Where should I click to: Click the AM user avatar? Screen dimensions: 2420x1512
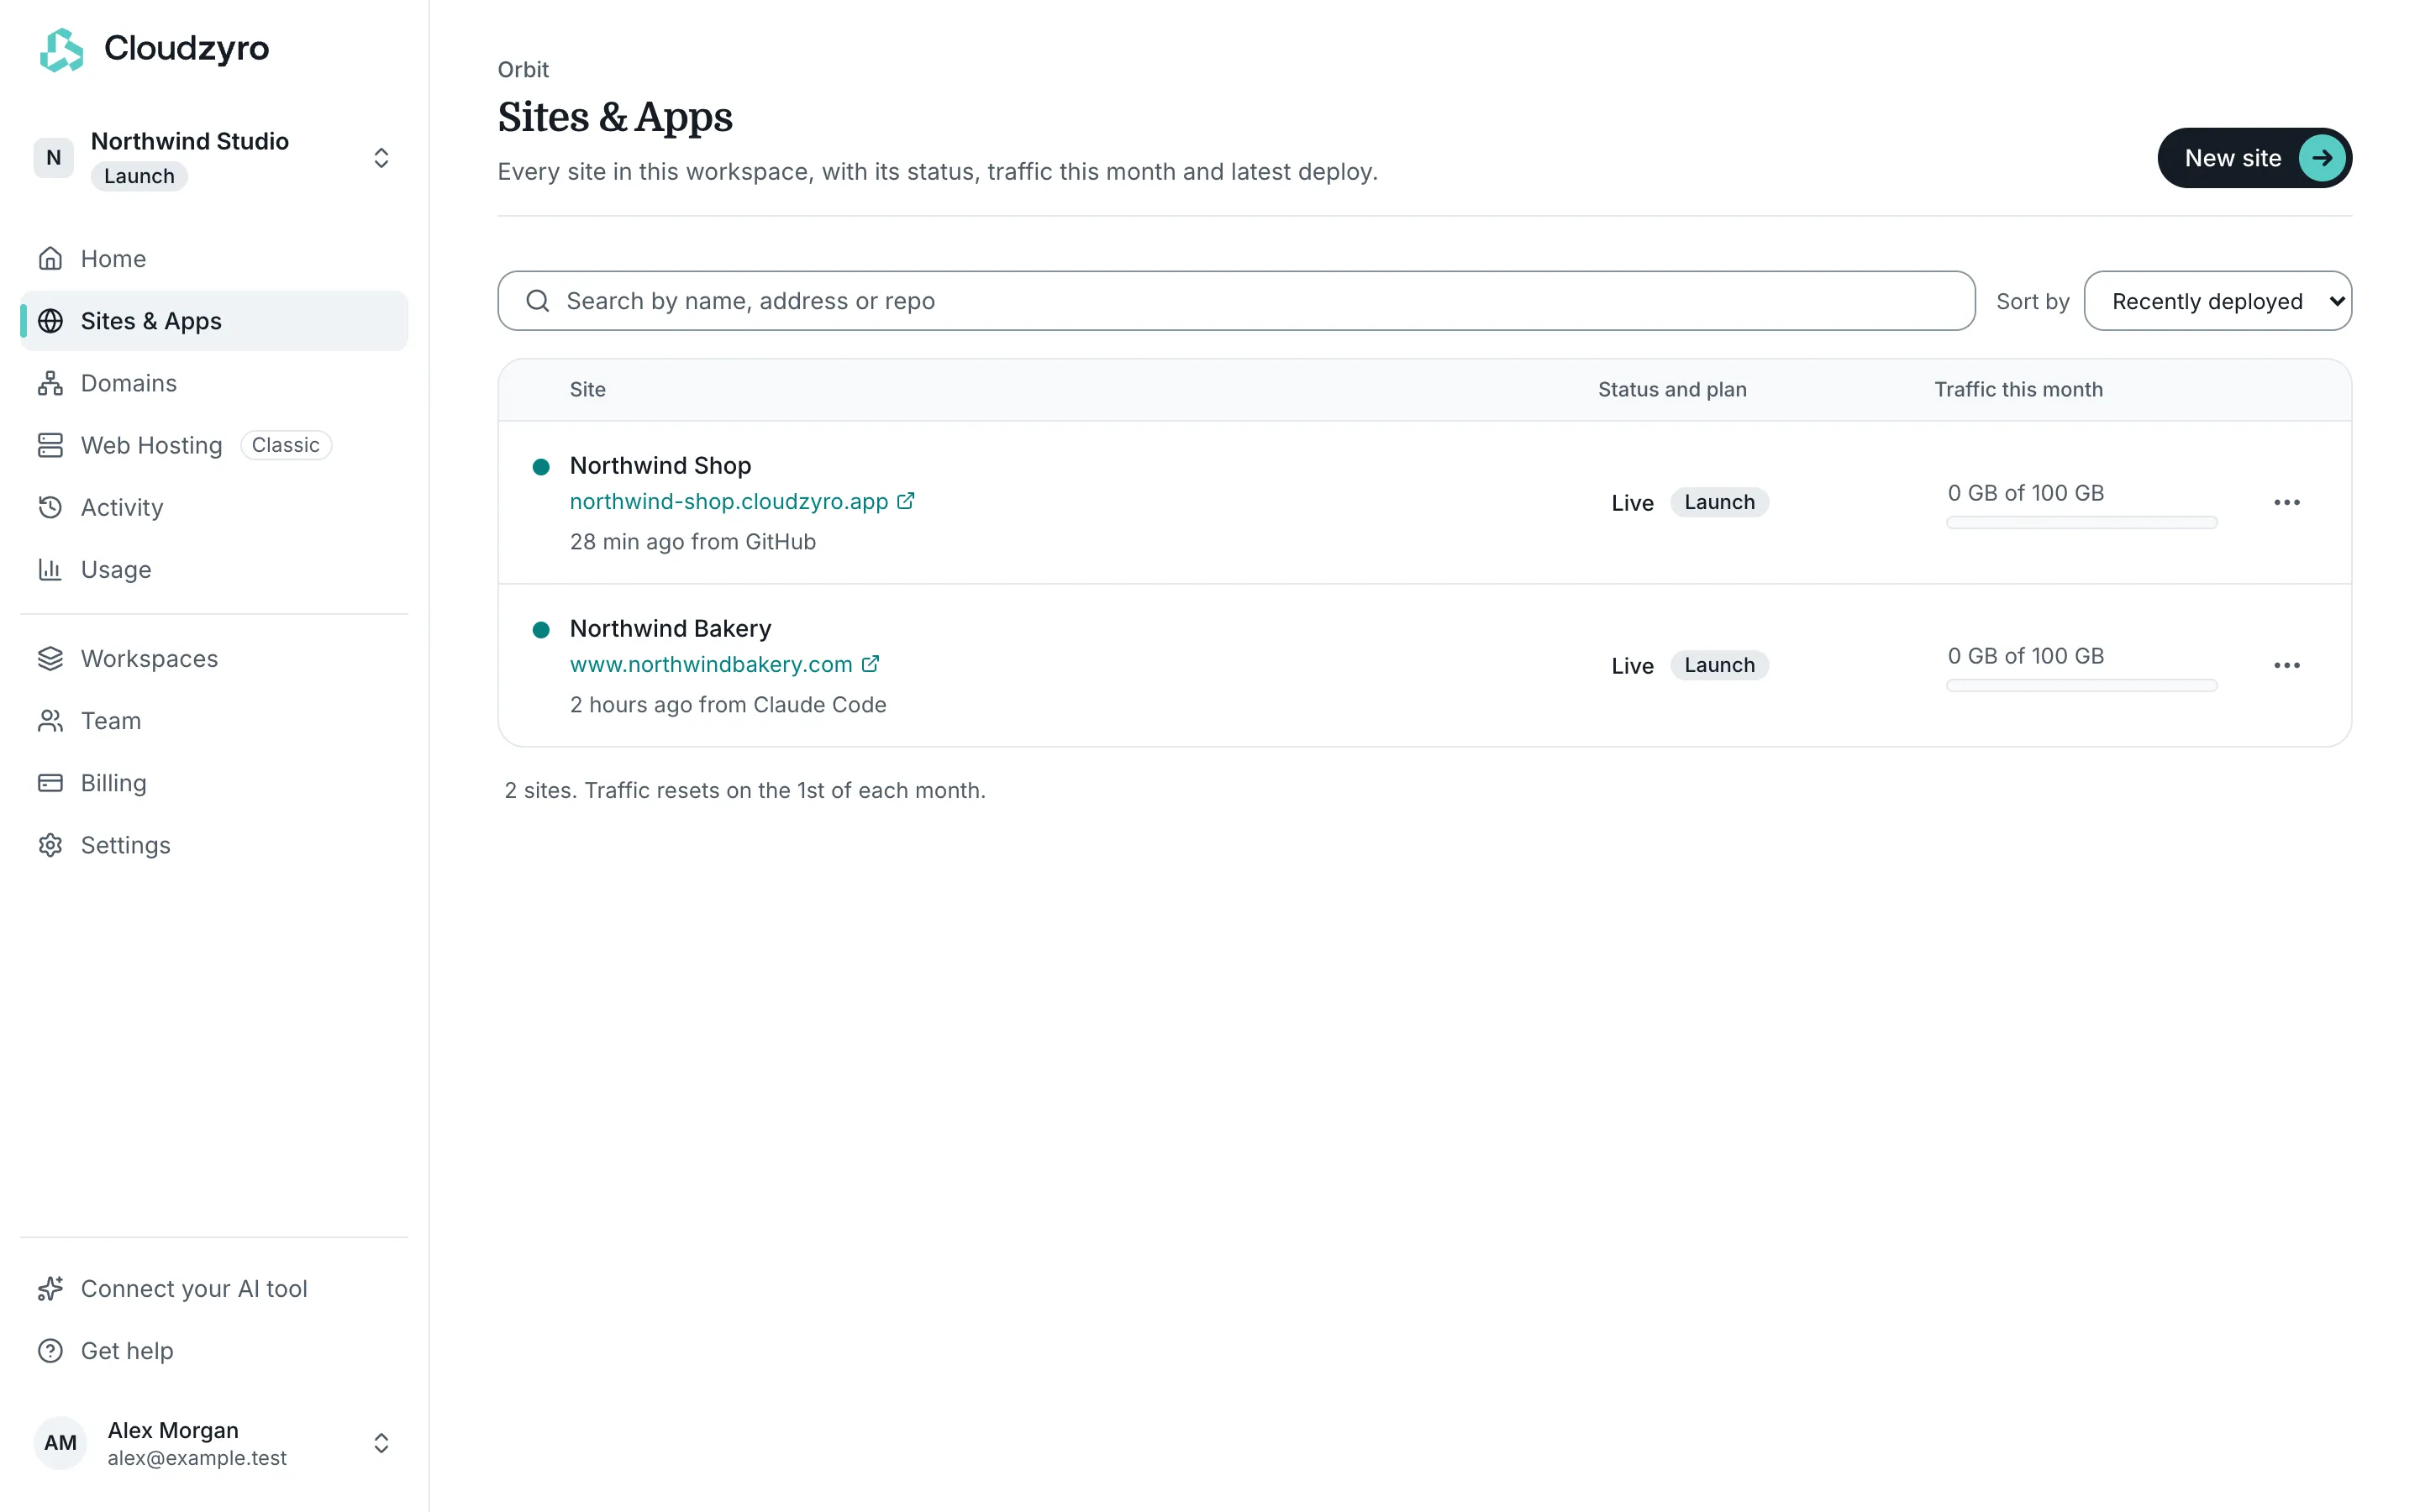coord(60,1443)
